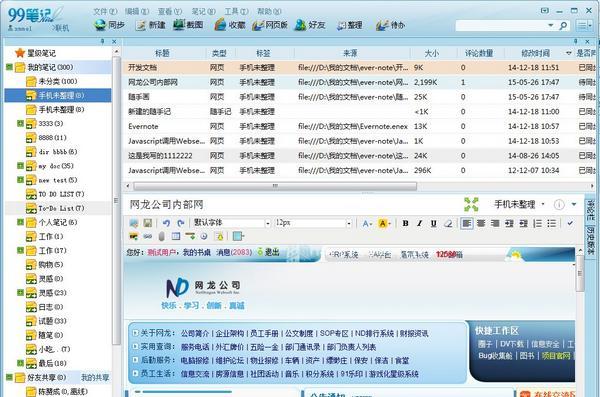
Task: Insert current time with clock icon
Action: tap(204, 236)
